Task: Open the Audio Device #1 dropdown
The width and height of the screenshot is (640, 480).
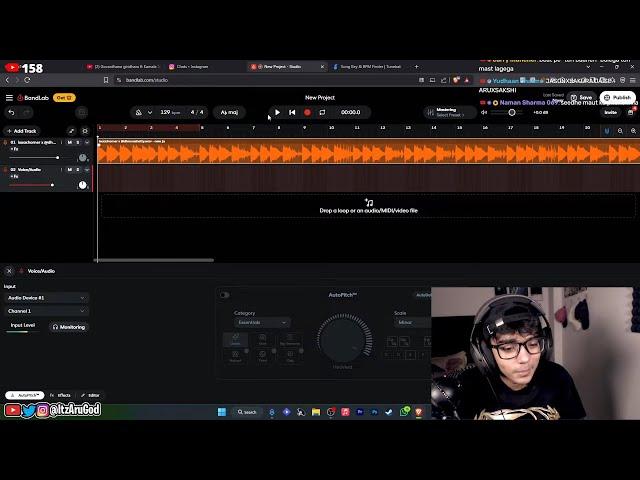Action: [x=46, y=297]
